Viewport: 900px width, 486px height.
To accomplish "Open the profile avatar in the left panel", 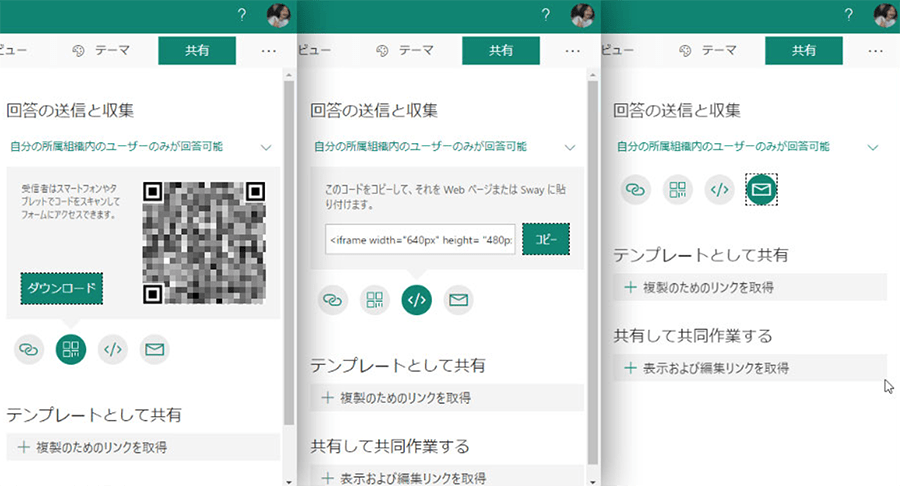I will (279, 15).
